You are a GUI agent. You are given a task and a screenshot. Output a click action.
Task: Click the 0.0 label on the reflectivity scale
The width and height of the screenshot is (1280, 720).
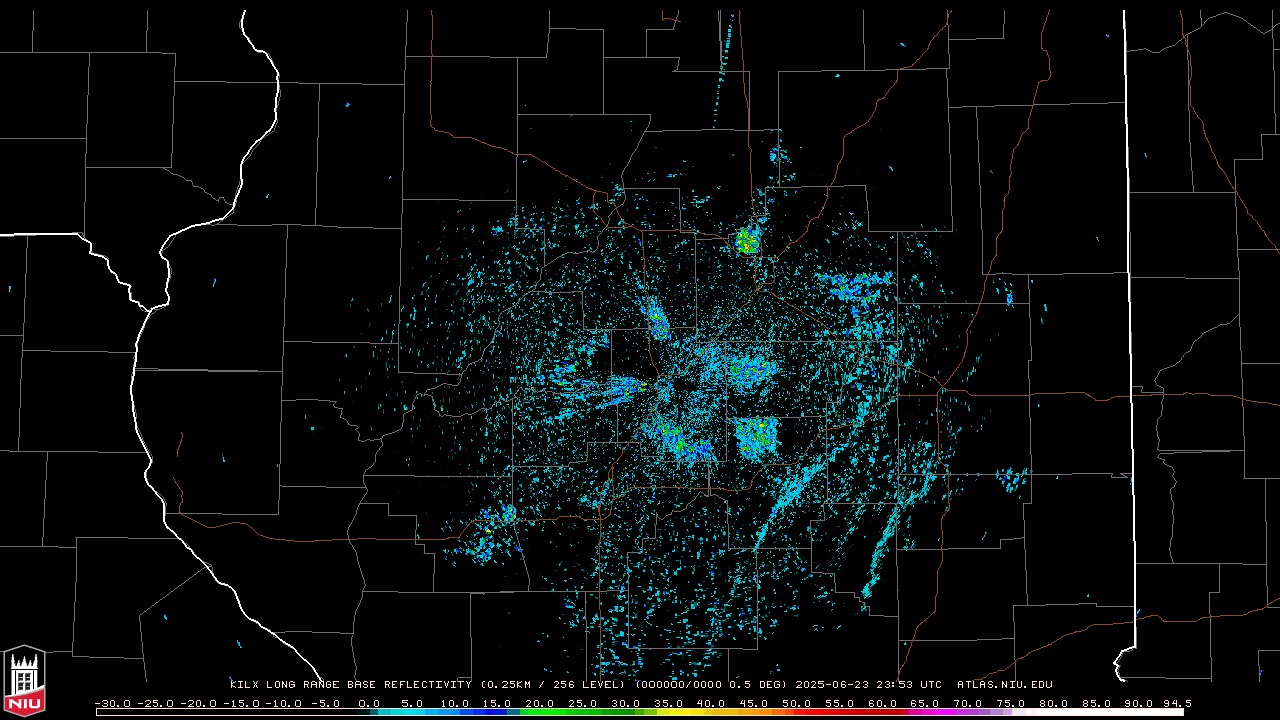click(x=369, y=704)
